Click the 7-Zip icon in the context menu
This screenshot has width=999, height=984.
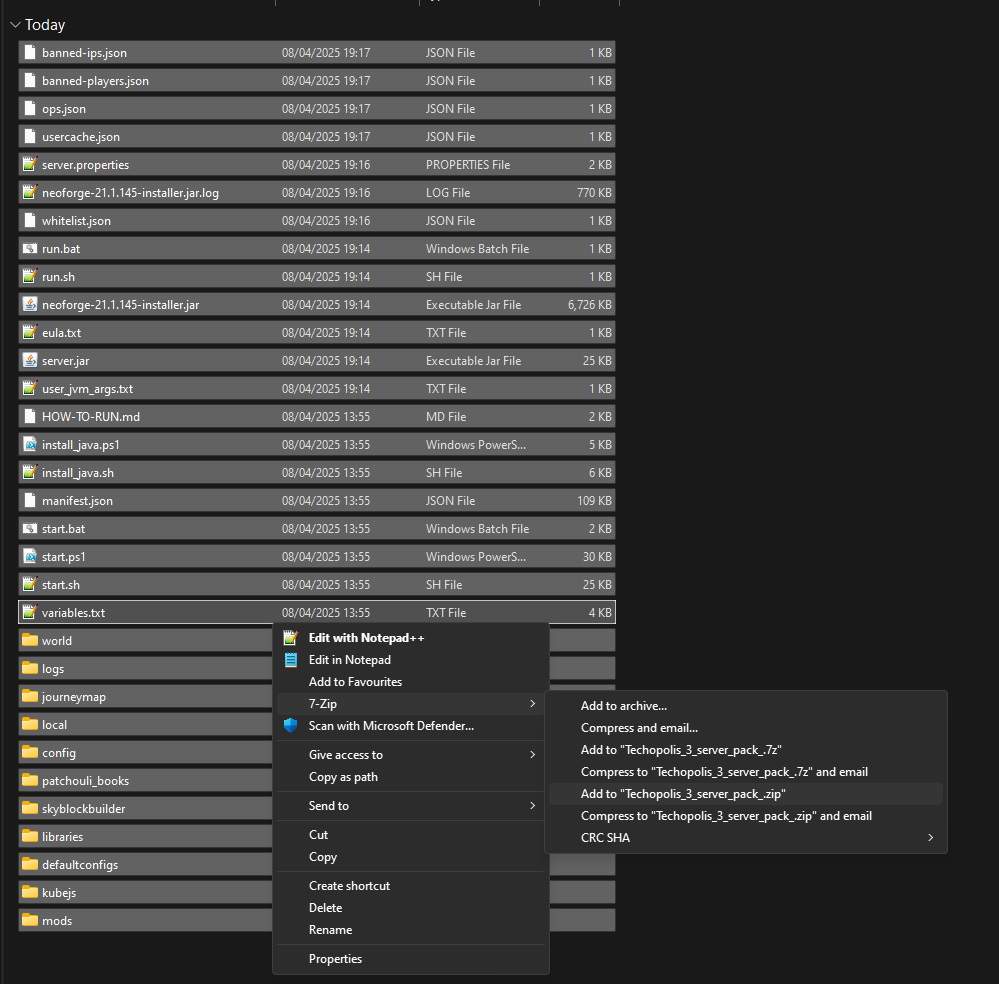tap(290, 704)
